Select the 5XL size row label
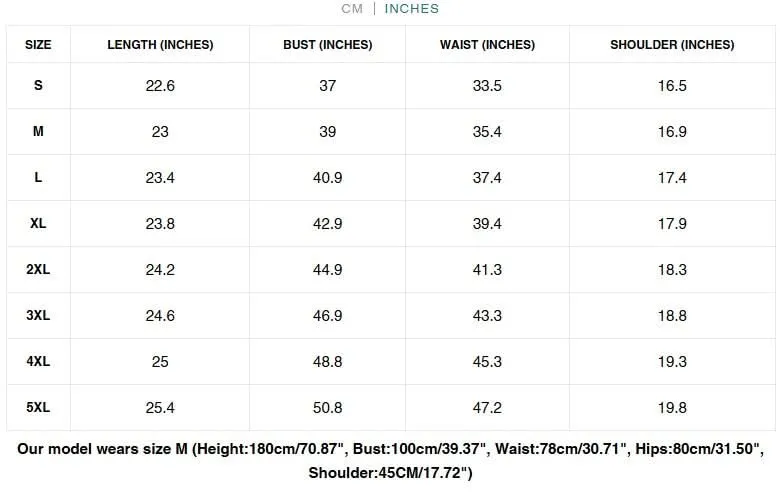 pos(38,408)
